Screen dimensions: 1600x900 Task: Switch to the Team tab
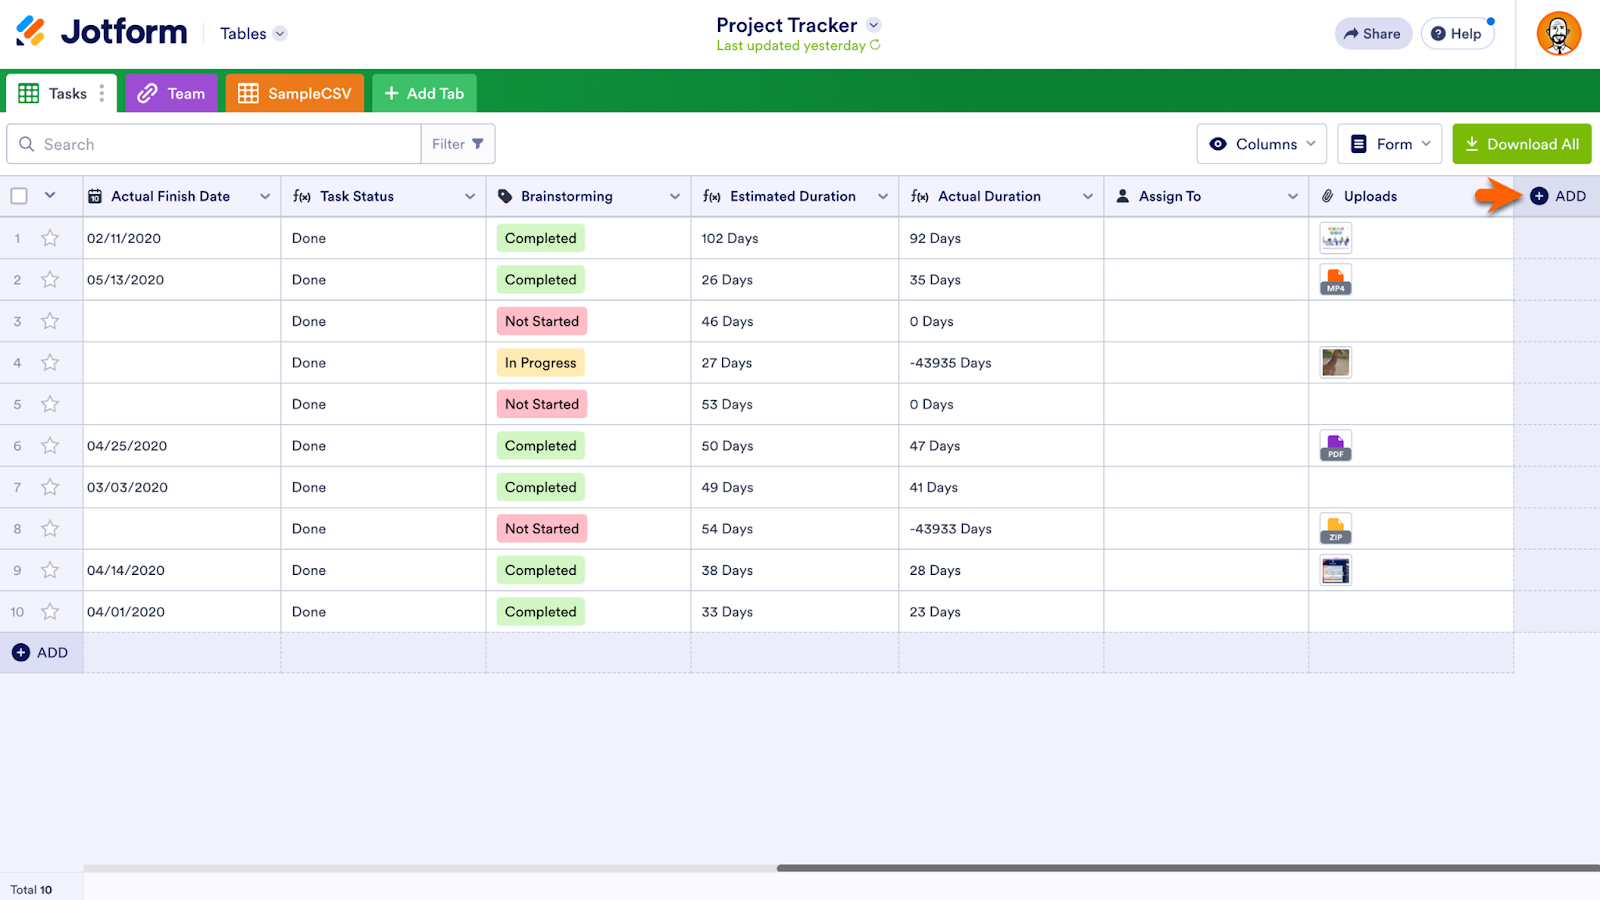pyautogui.click(x=171, y=94)
